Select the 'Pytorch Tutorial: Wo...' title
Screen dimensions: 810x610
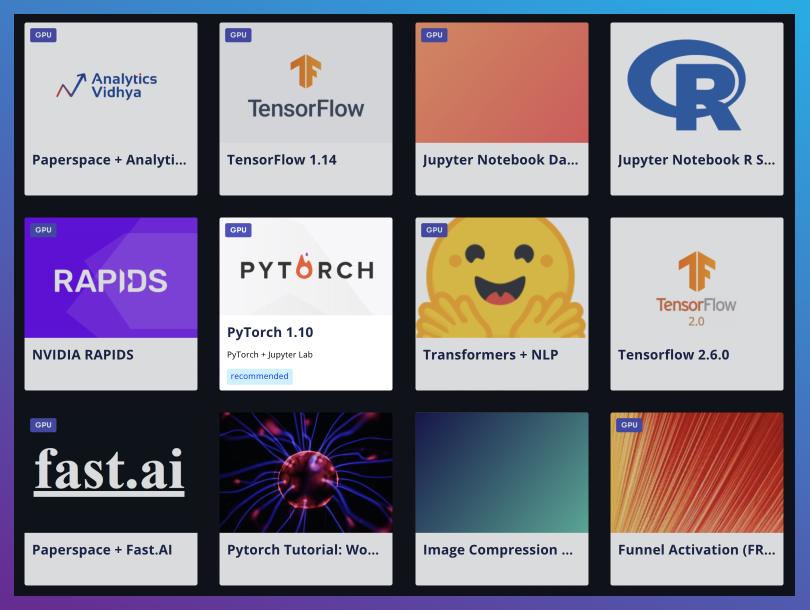[303, 550]
